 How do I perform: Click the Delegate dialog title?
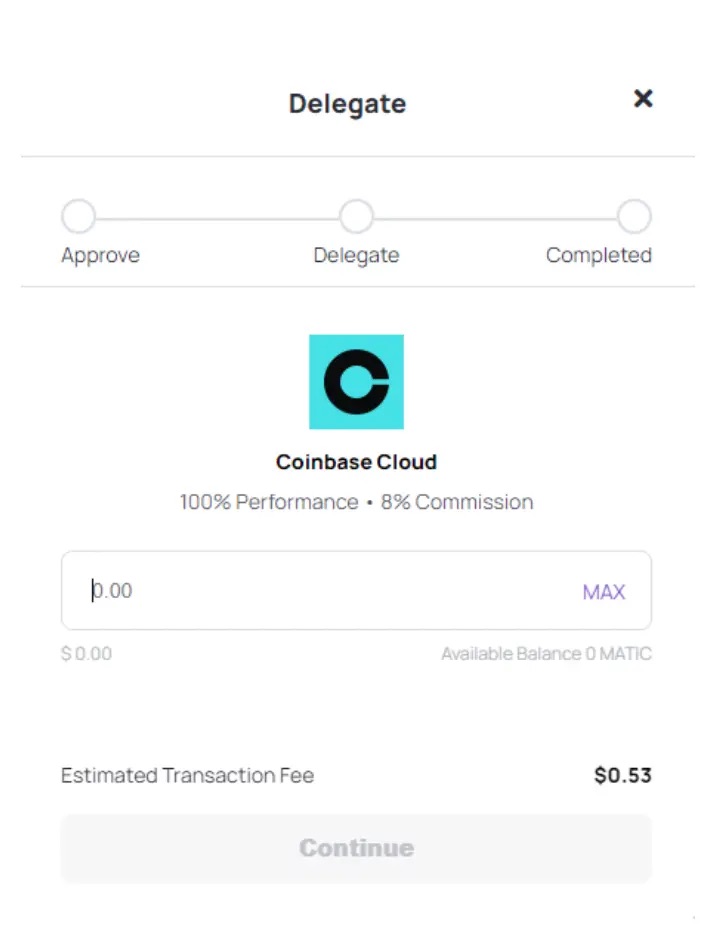pyautogui.click(x=347, y=104)
